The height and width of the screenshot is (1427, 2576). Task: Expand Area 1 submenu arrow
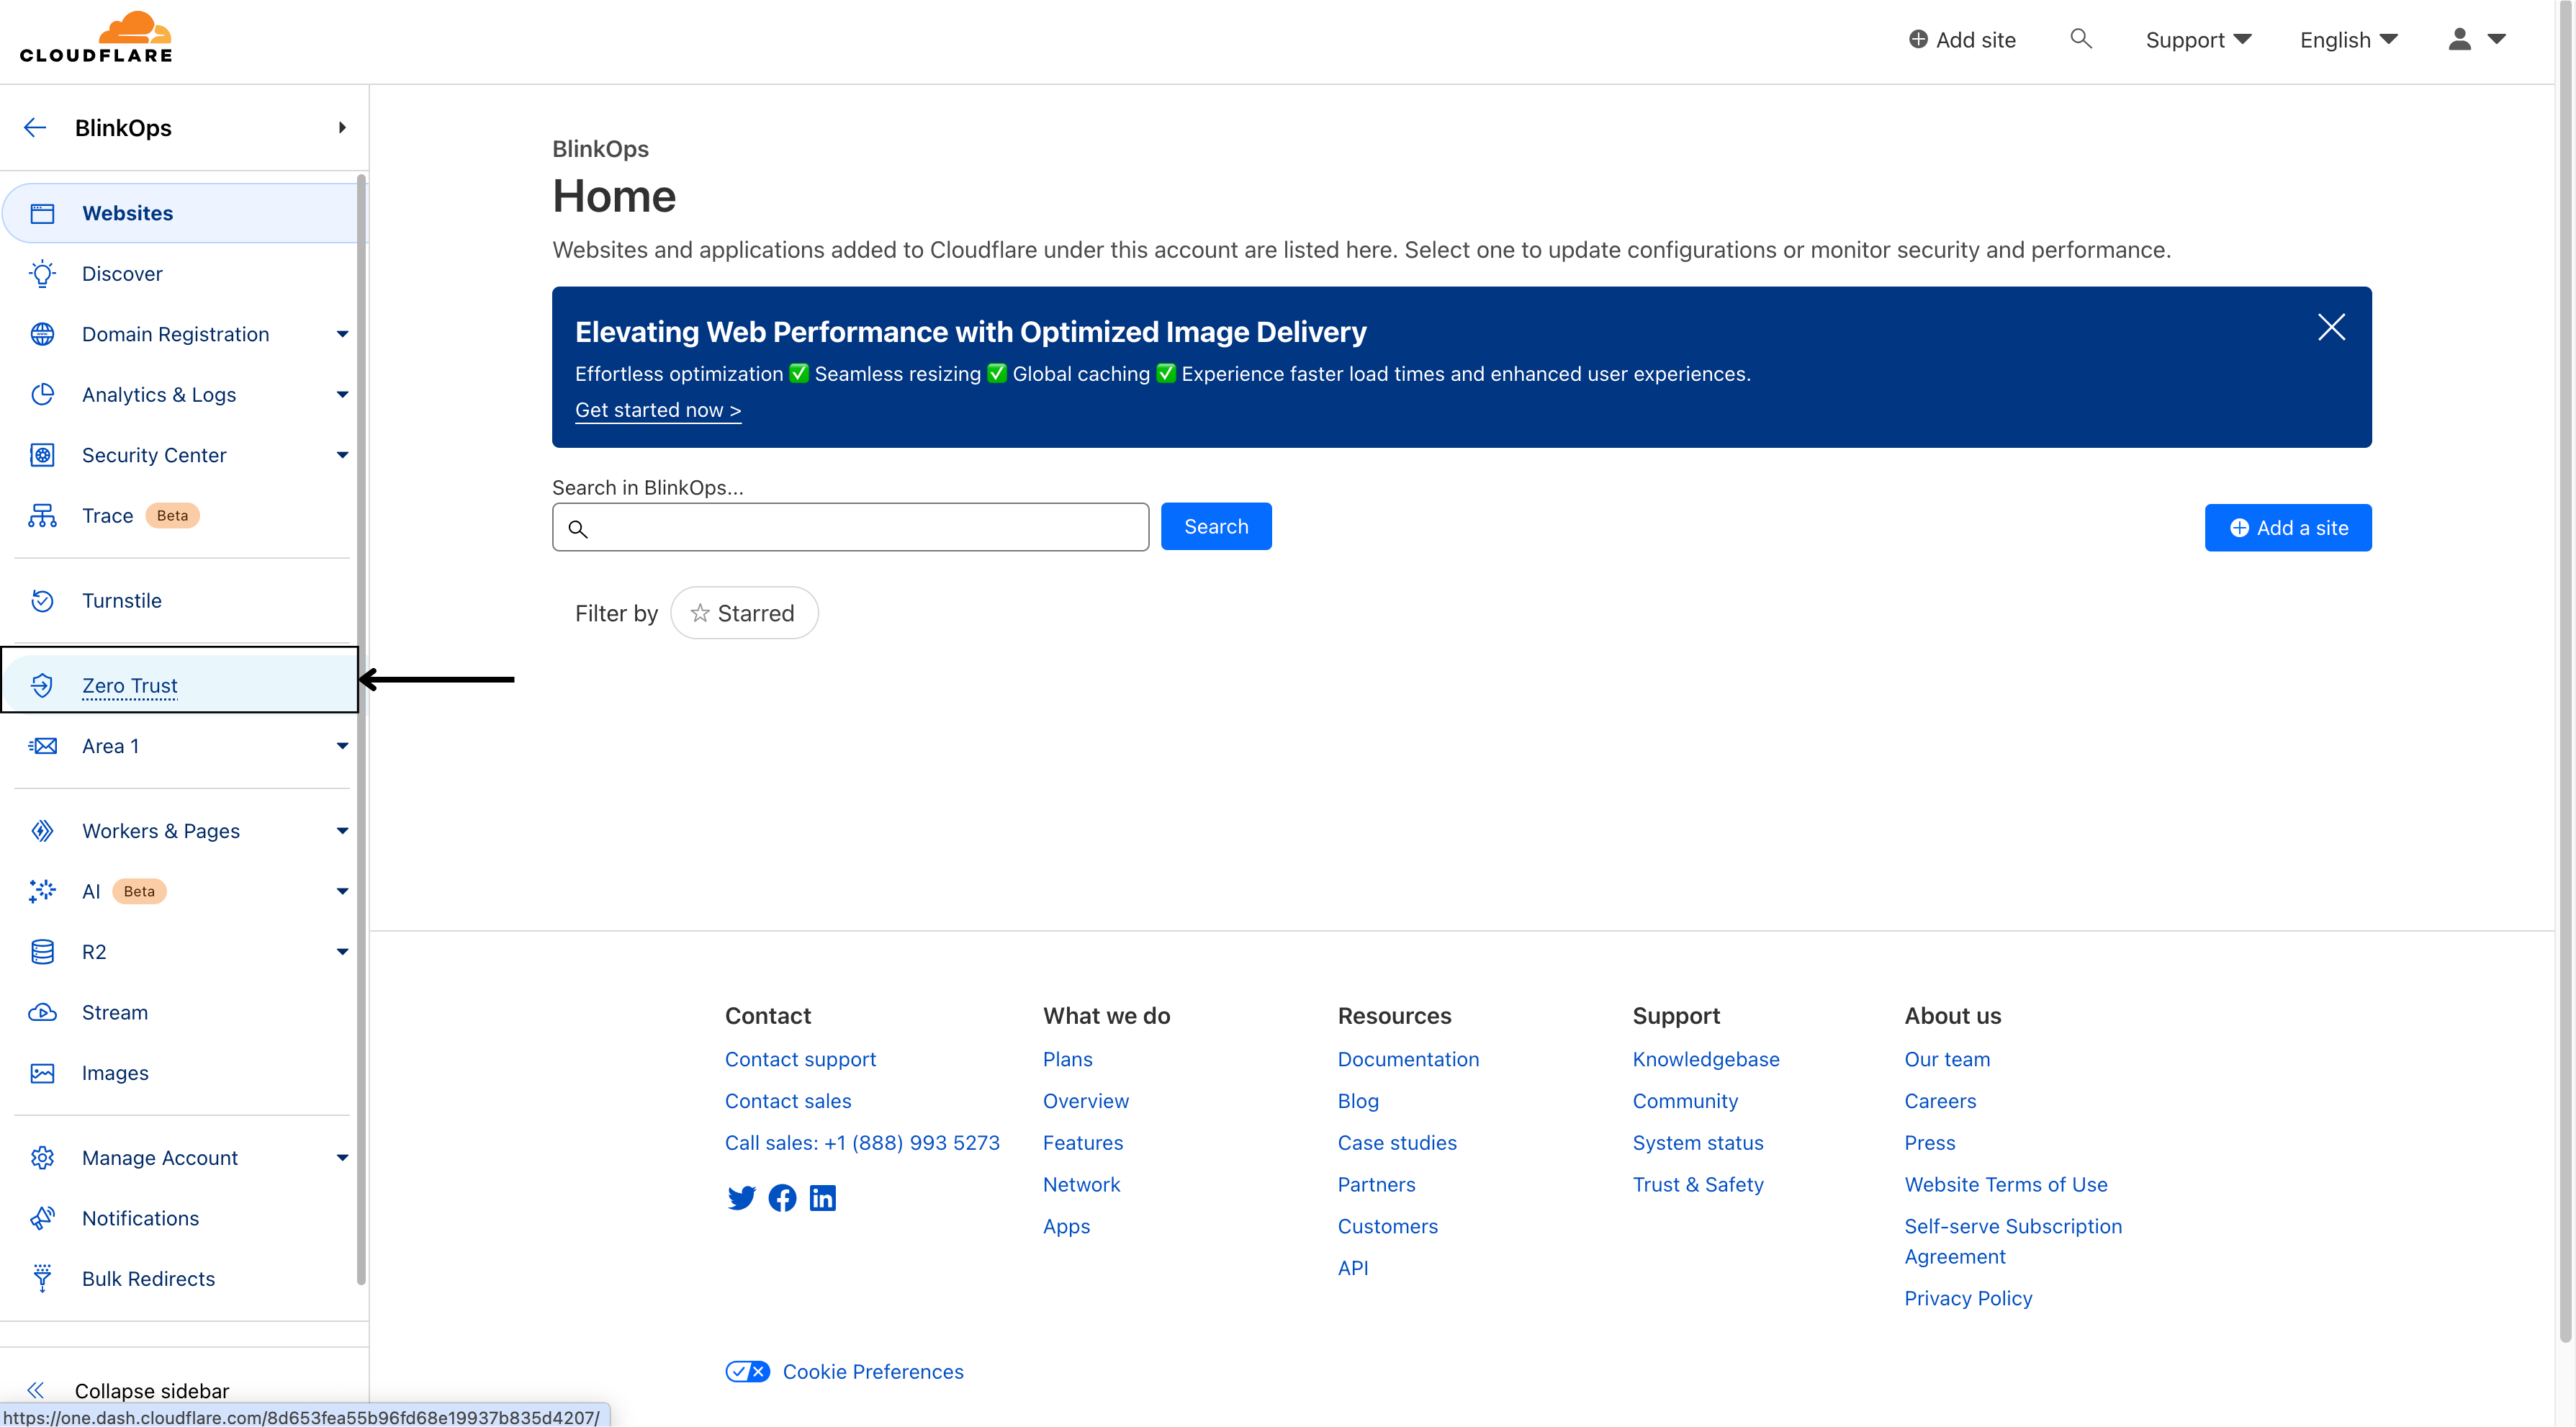pyautogui.click(x=342, y=746)
